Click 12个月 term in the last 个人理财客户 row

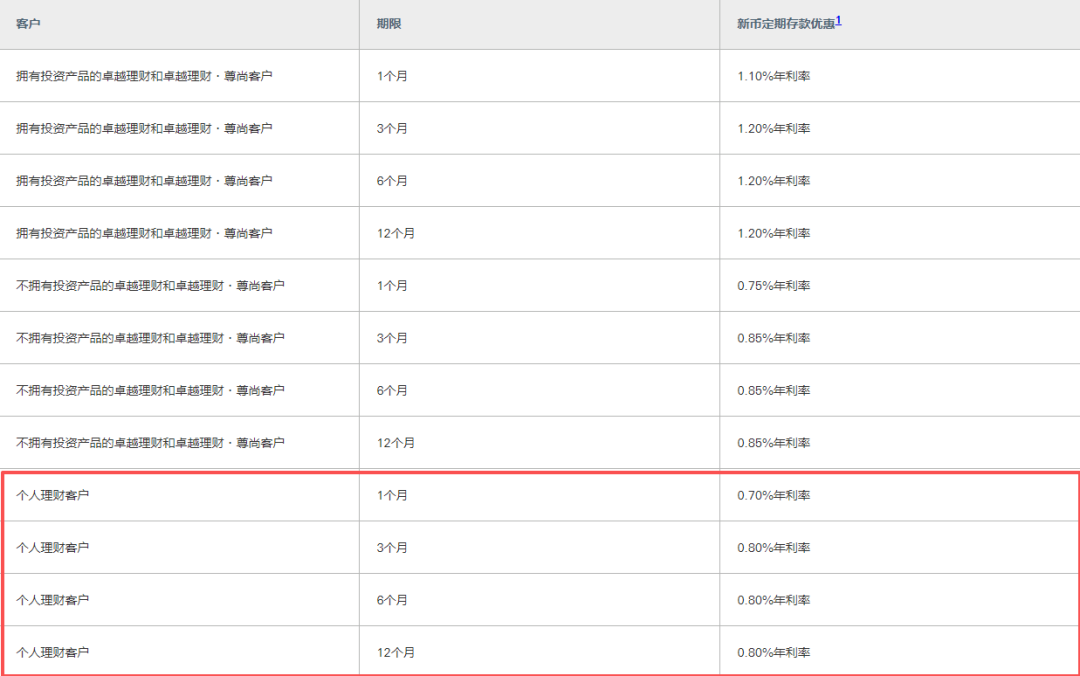pyautogui.click(x=395, y=653)
